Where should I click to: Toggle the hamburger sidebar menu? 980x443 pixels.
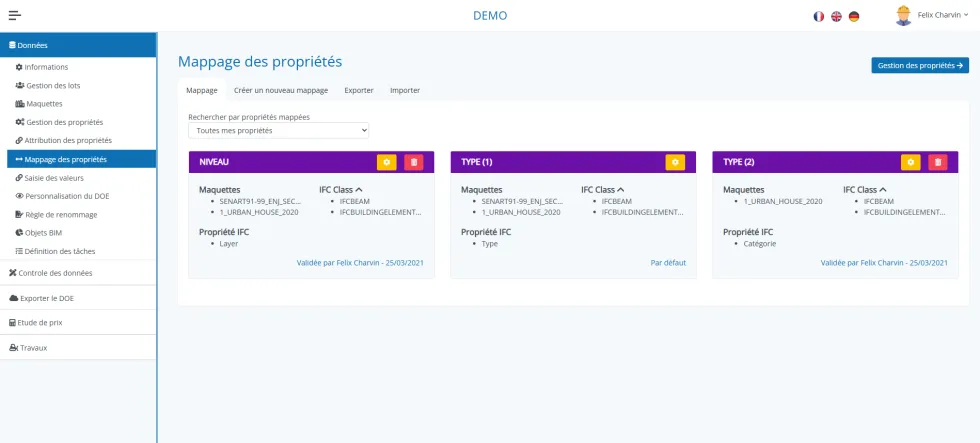[x=15, y=16]
